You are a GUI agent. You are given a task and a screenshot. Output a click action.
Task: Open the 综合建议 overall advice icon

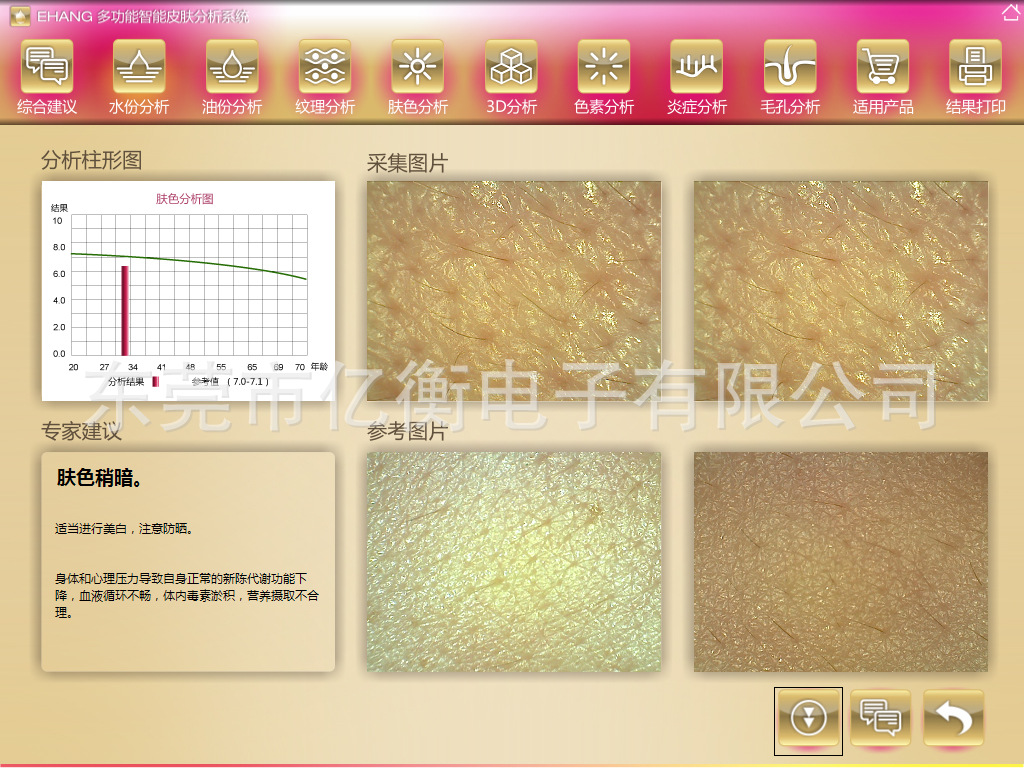click(47, 67)
